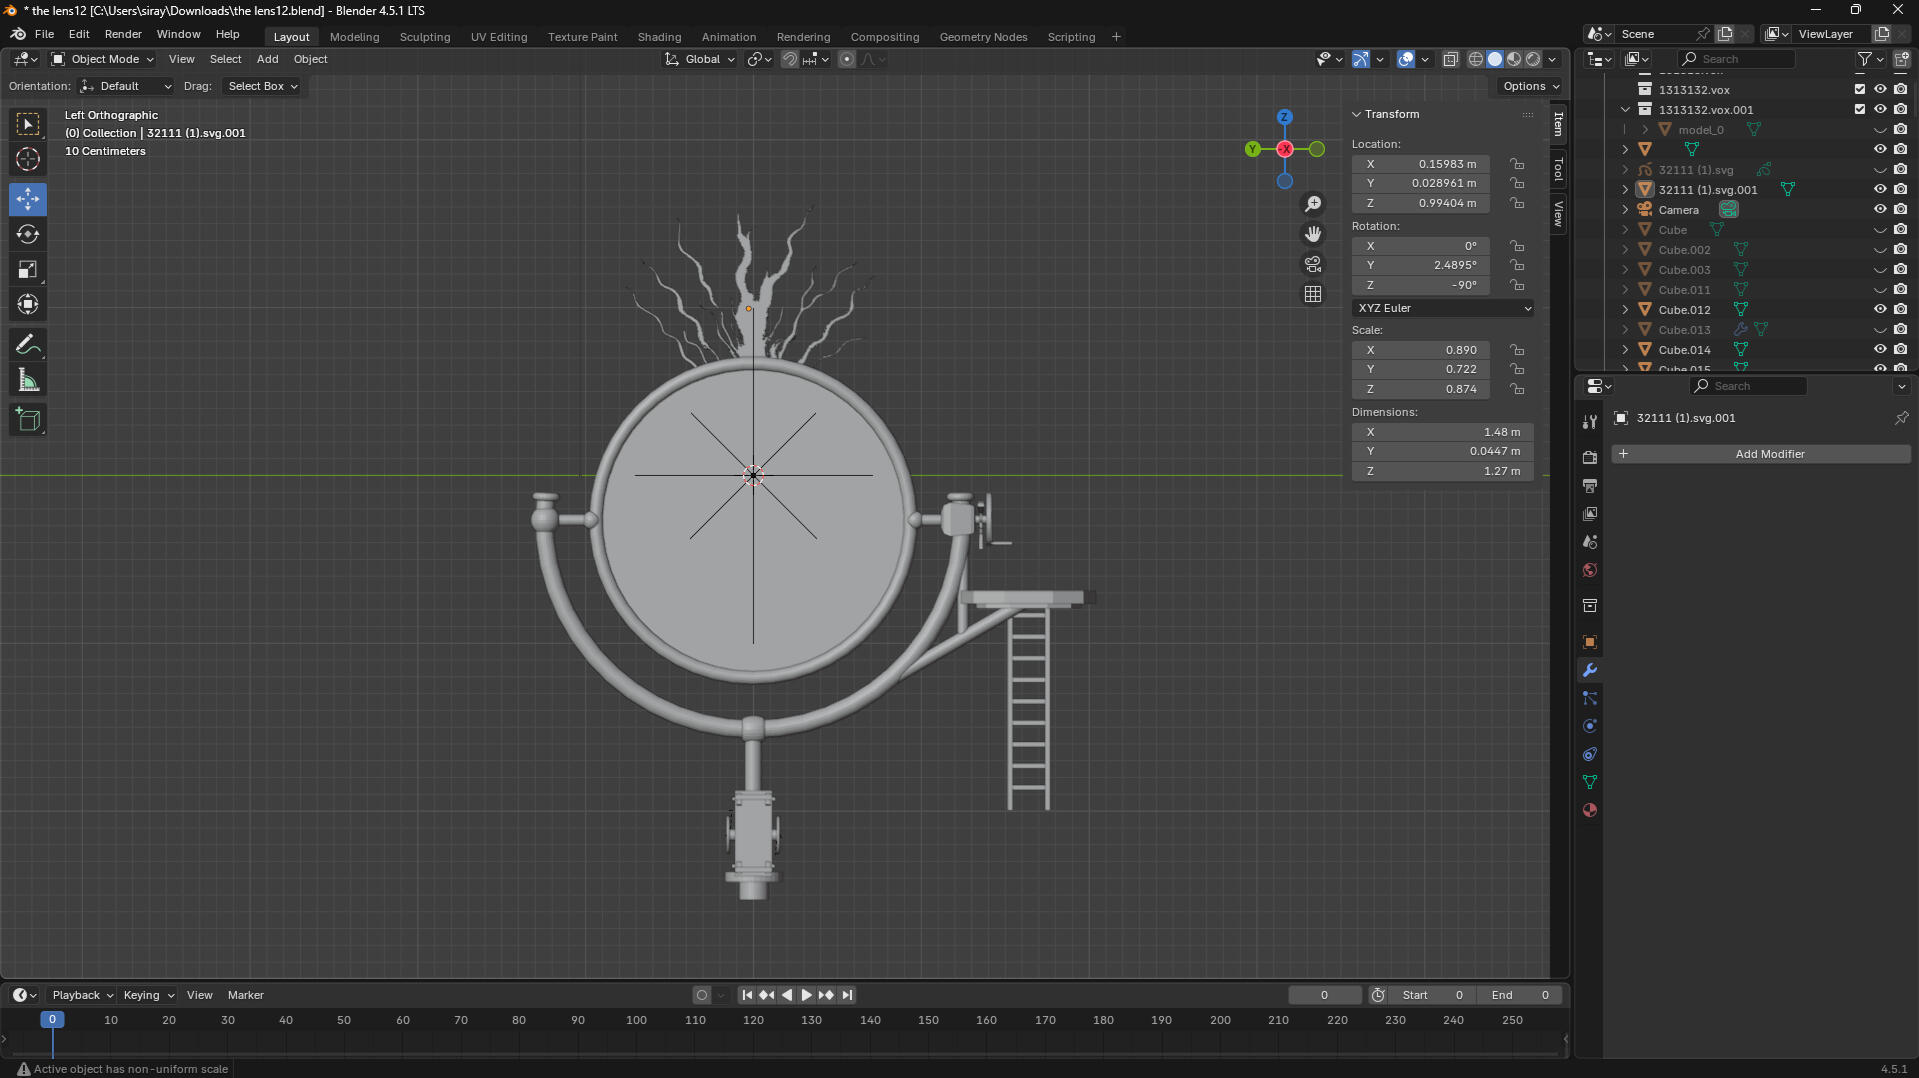Image resolution: width=1919 pixels, height=1078 pixels.
Task: Open the XYZ Euler rotation mode dropdown
Action: (1442, 308)
